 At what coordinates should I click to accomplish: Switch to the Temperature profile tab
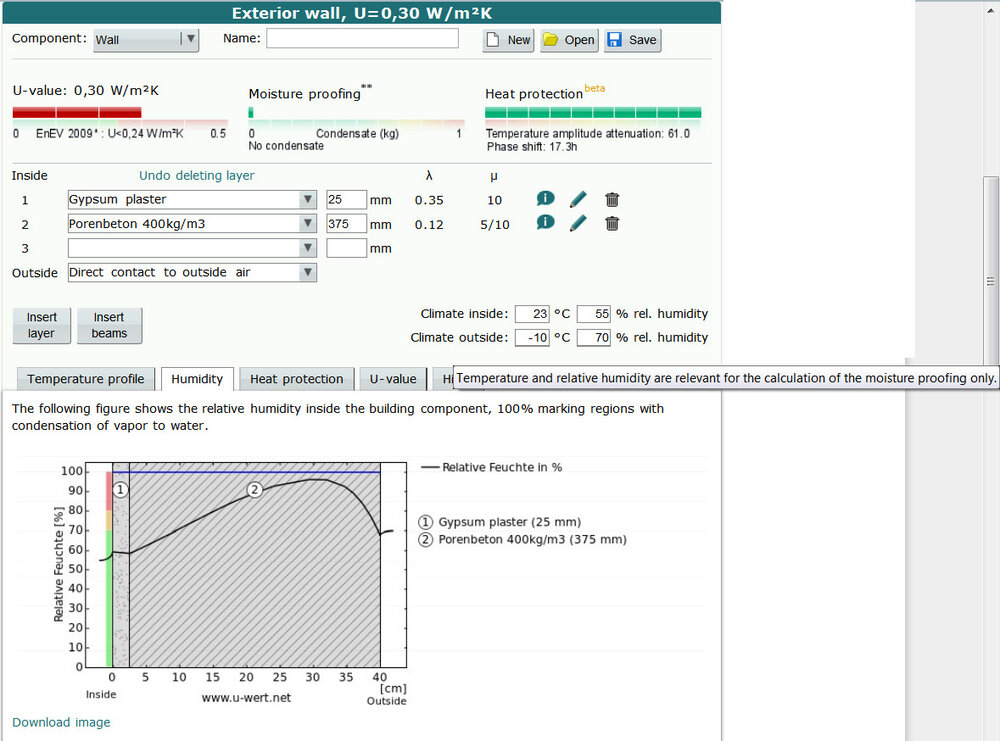coord(86,379)
